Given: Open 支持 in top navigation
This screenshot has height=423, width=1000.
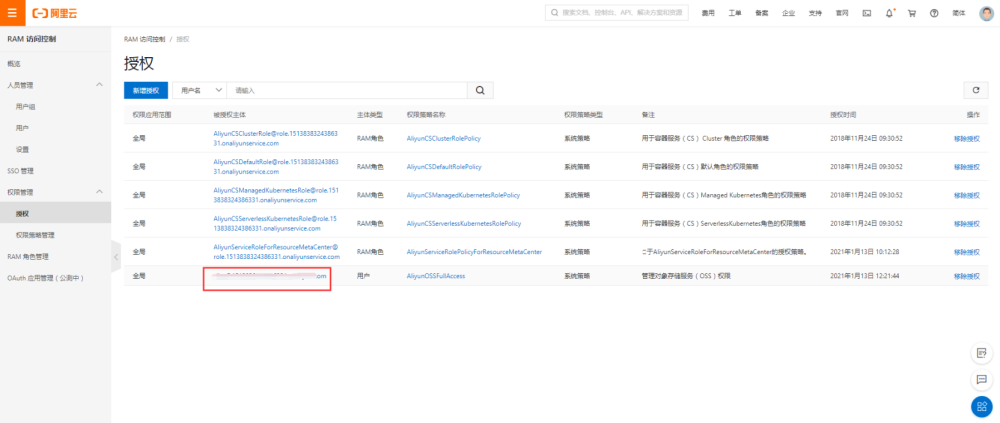Looking at the screenshot, I should [x=815, y=13].
